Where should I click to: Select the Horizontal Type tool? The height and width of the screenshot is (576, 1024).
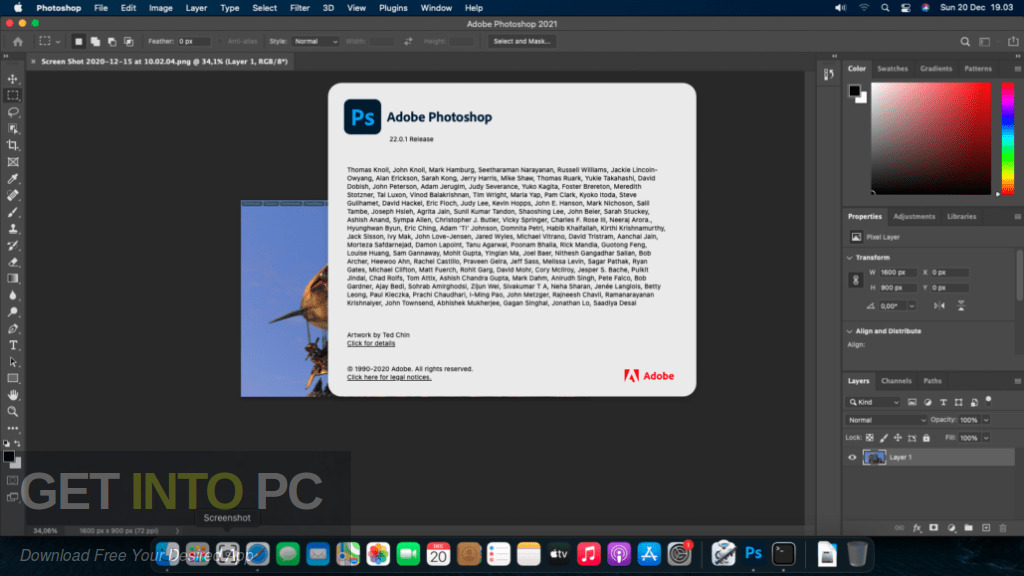13,345
